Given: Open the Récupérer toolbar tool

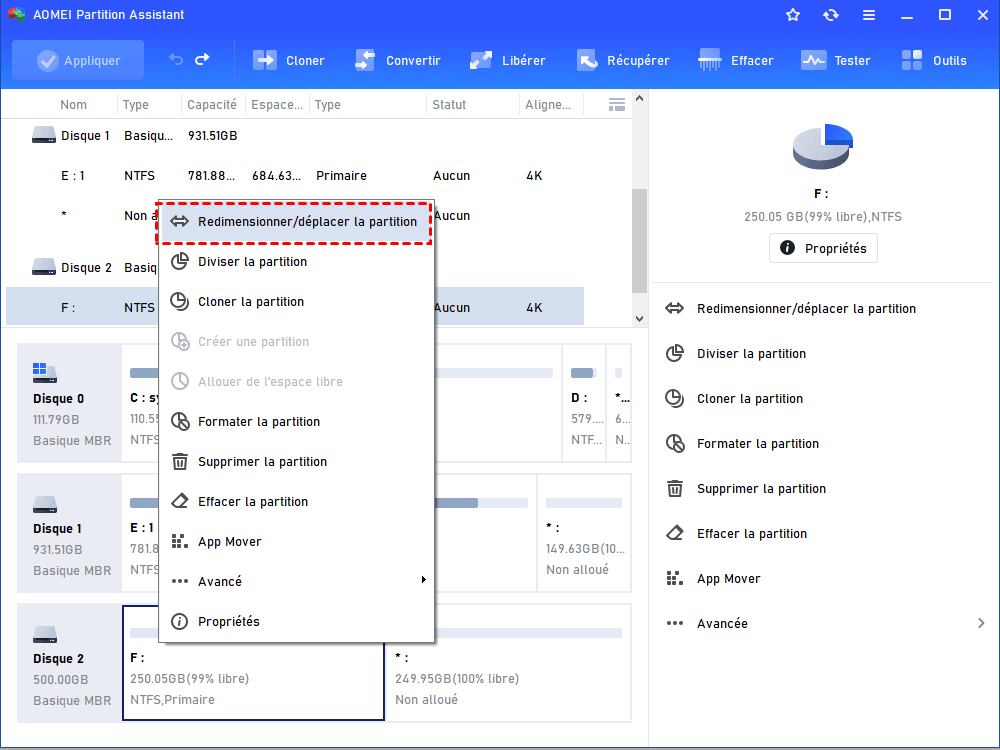Looking at the screenshot, I should coord(623,61).
